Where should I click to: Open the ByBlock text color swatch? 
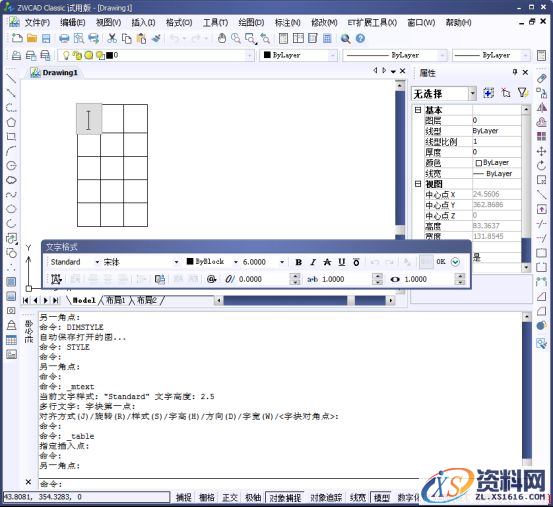point(190,262)
